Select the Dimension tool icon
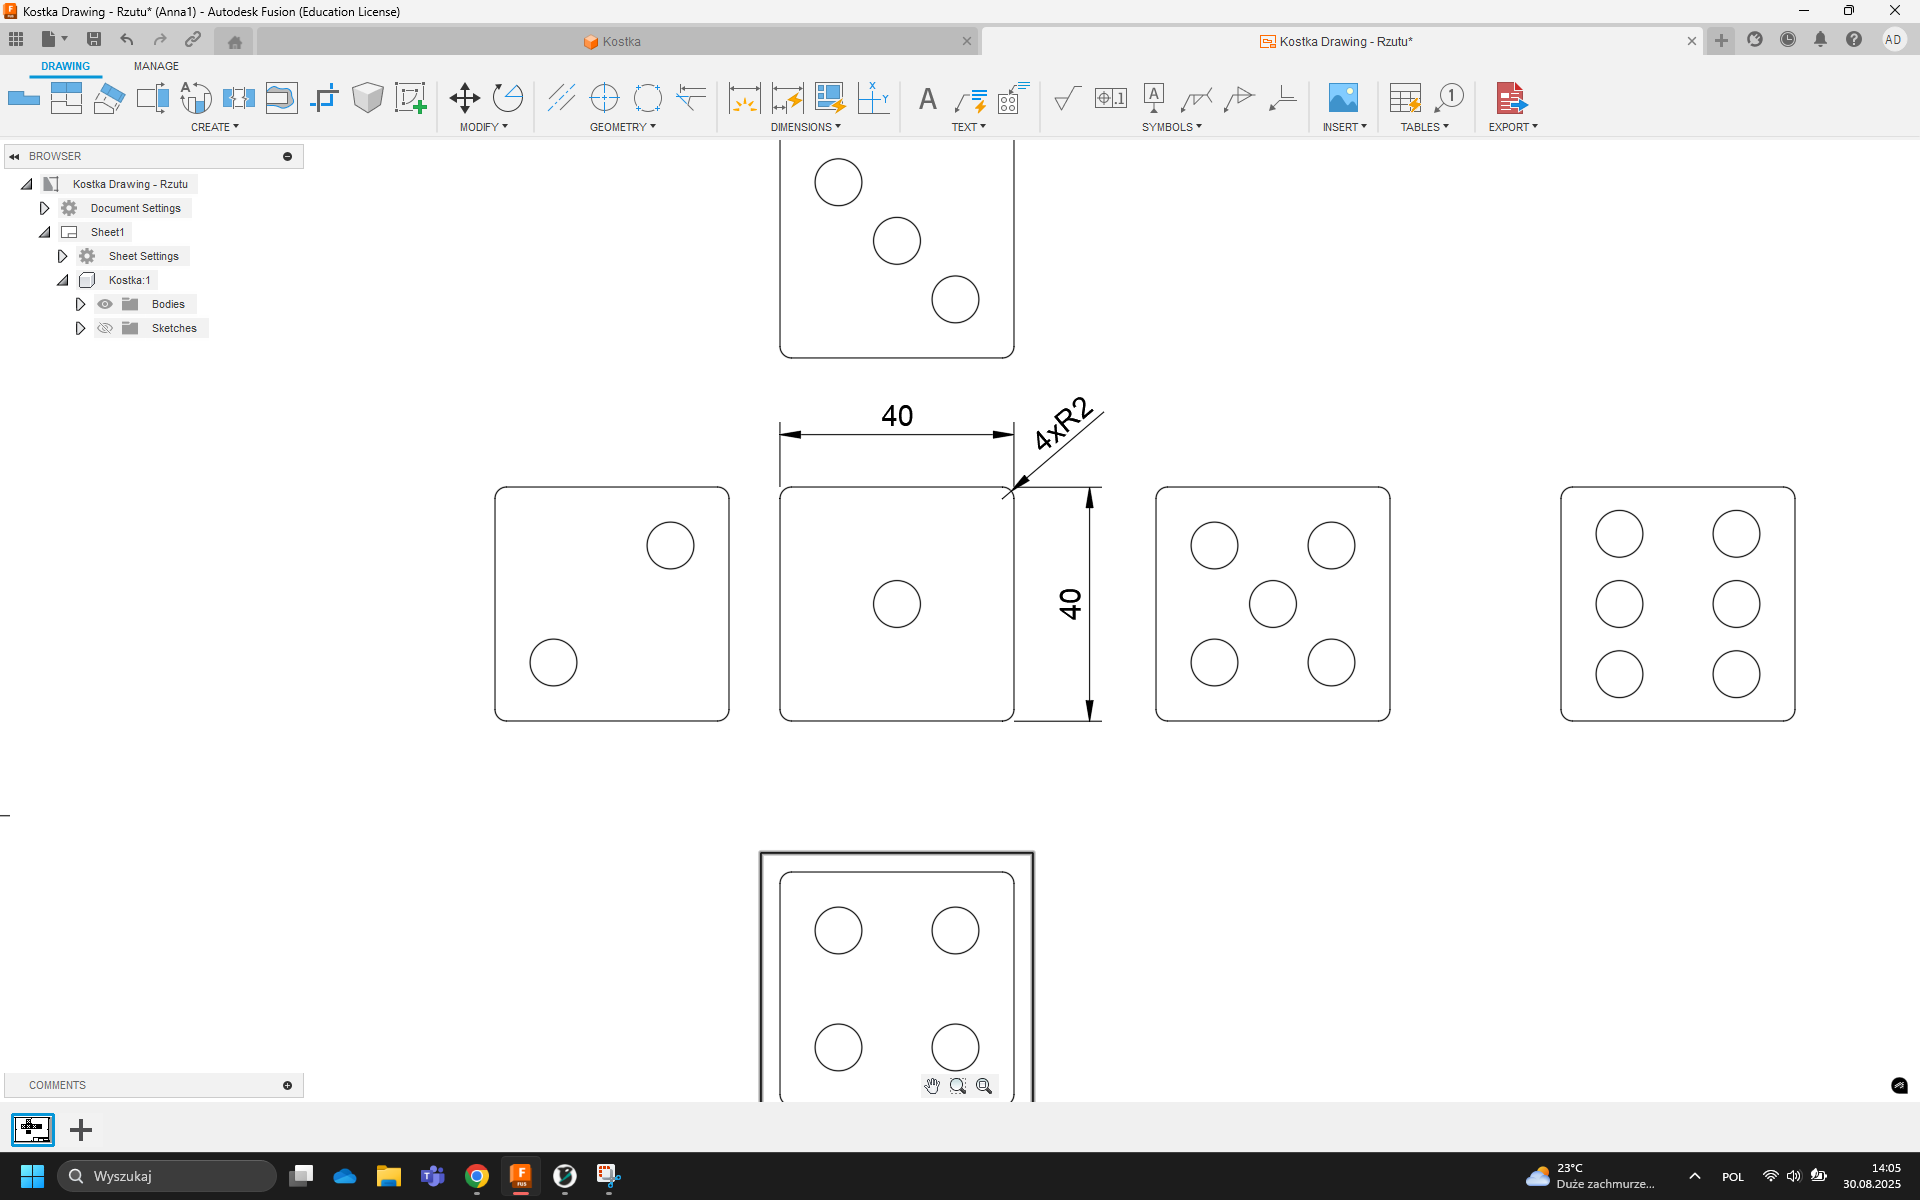Image resolution: width=1920 pixels, height=1200 pixels. (744, 98)
